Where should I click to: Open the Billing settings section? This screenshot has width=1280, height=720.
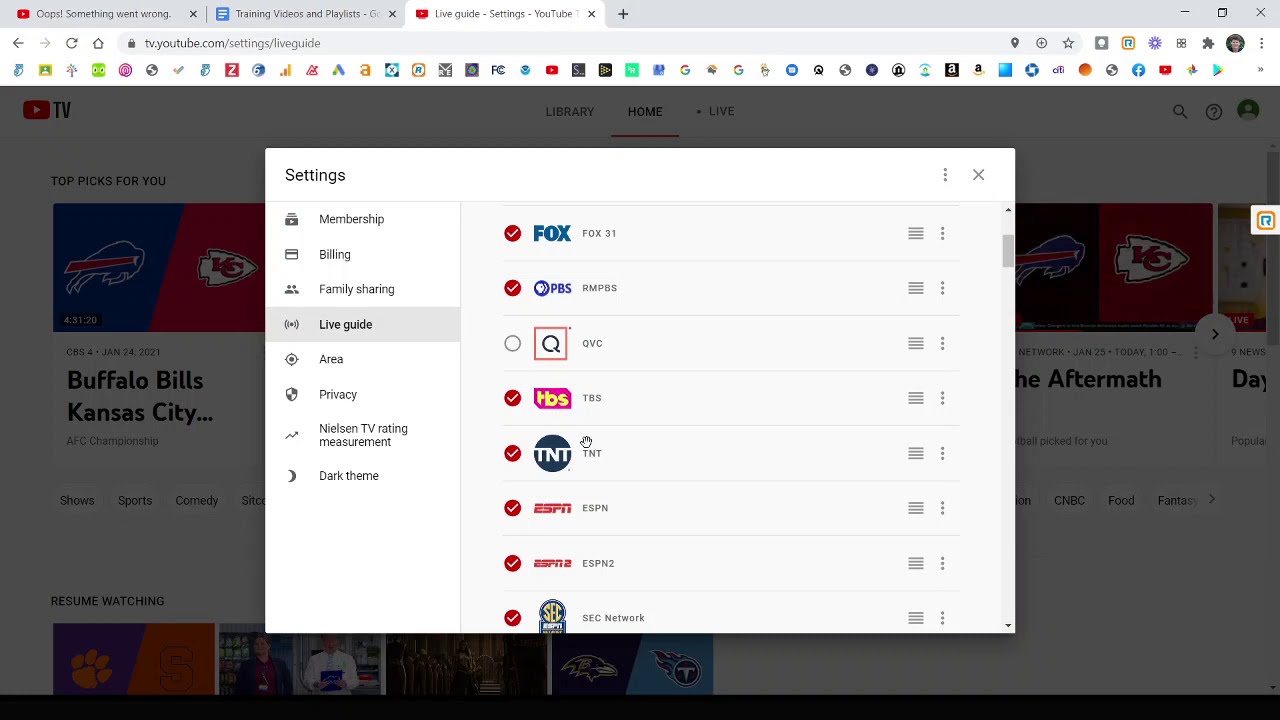coord(362,254)
